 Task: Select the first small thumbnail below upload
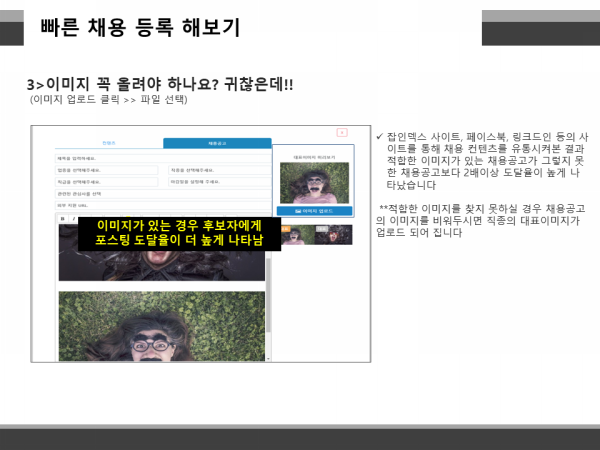(296, 234)
